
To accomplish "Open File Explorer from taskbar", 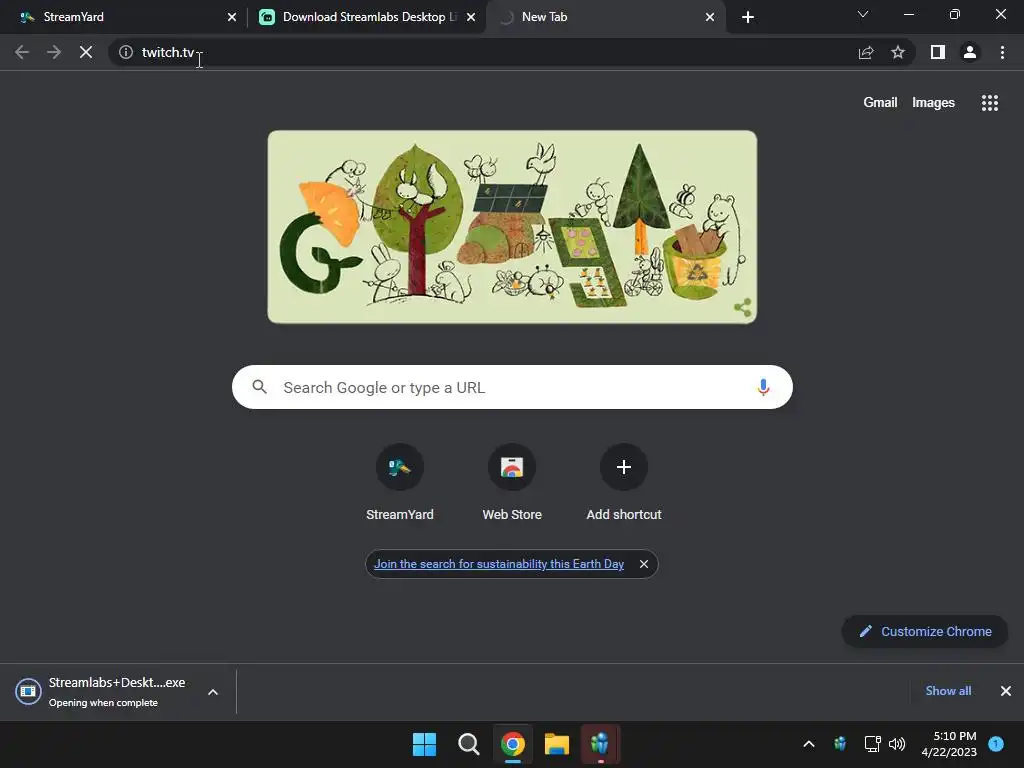I will click(557, 744).
